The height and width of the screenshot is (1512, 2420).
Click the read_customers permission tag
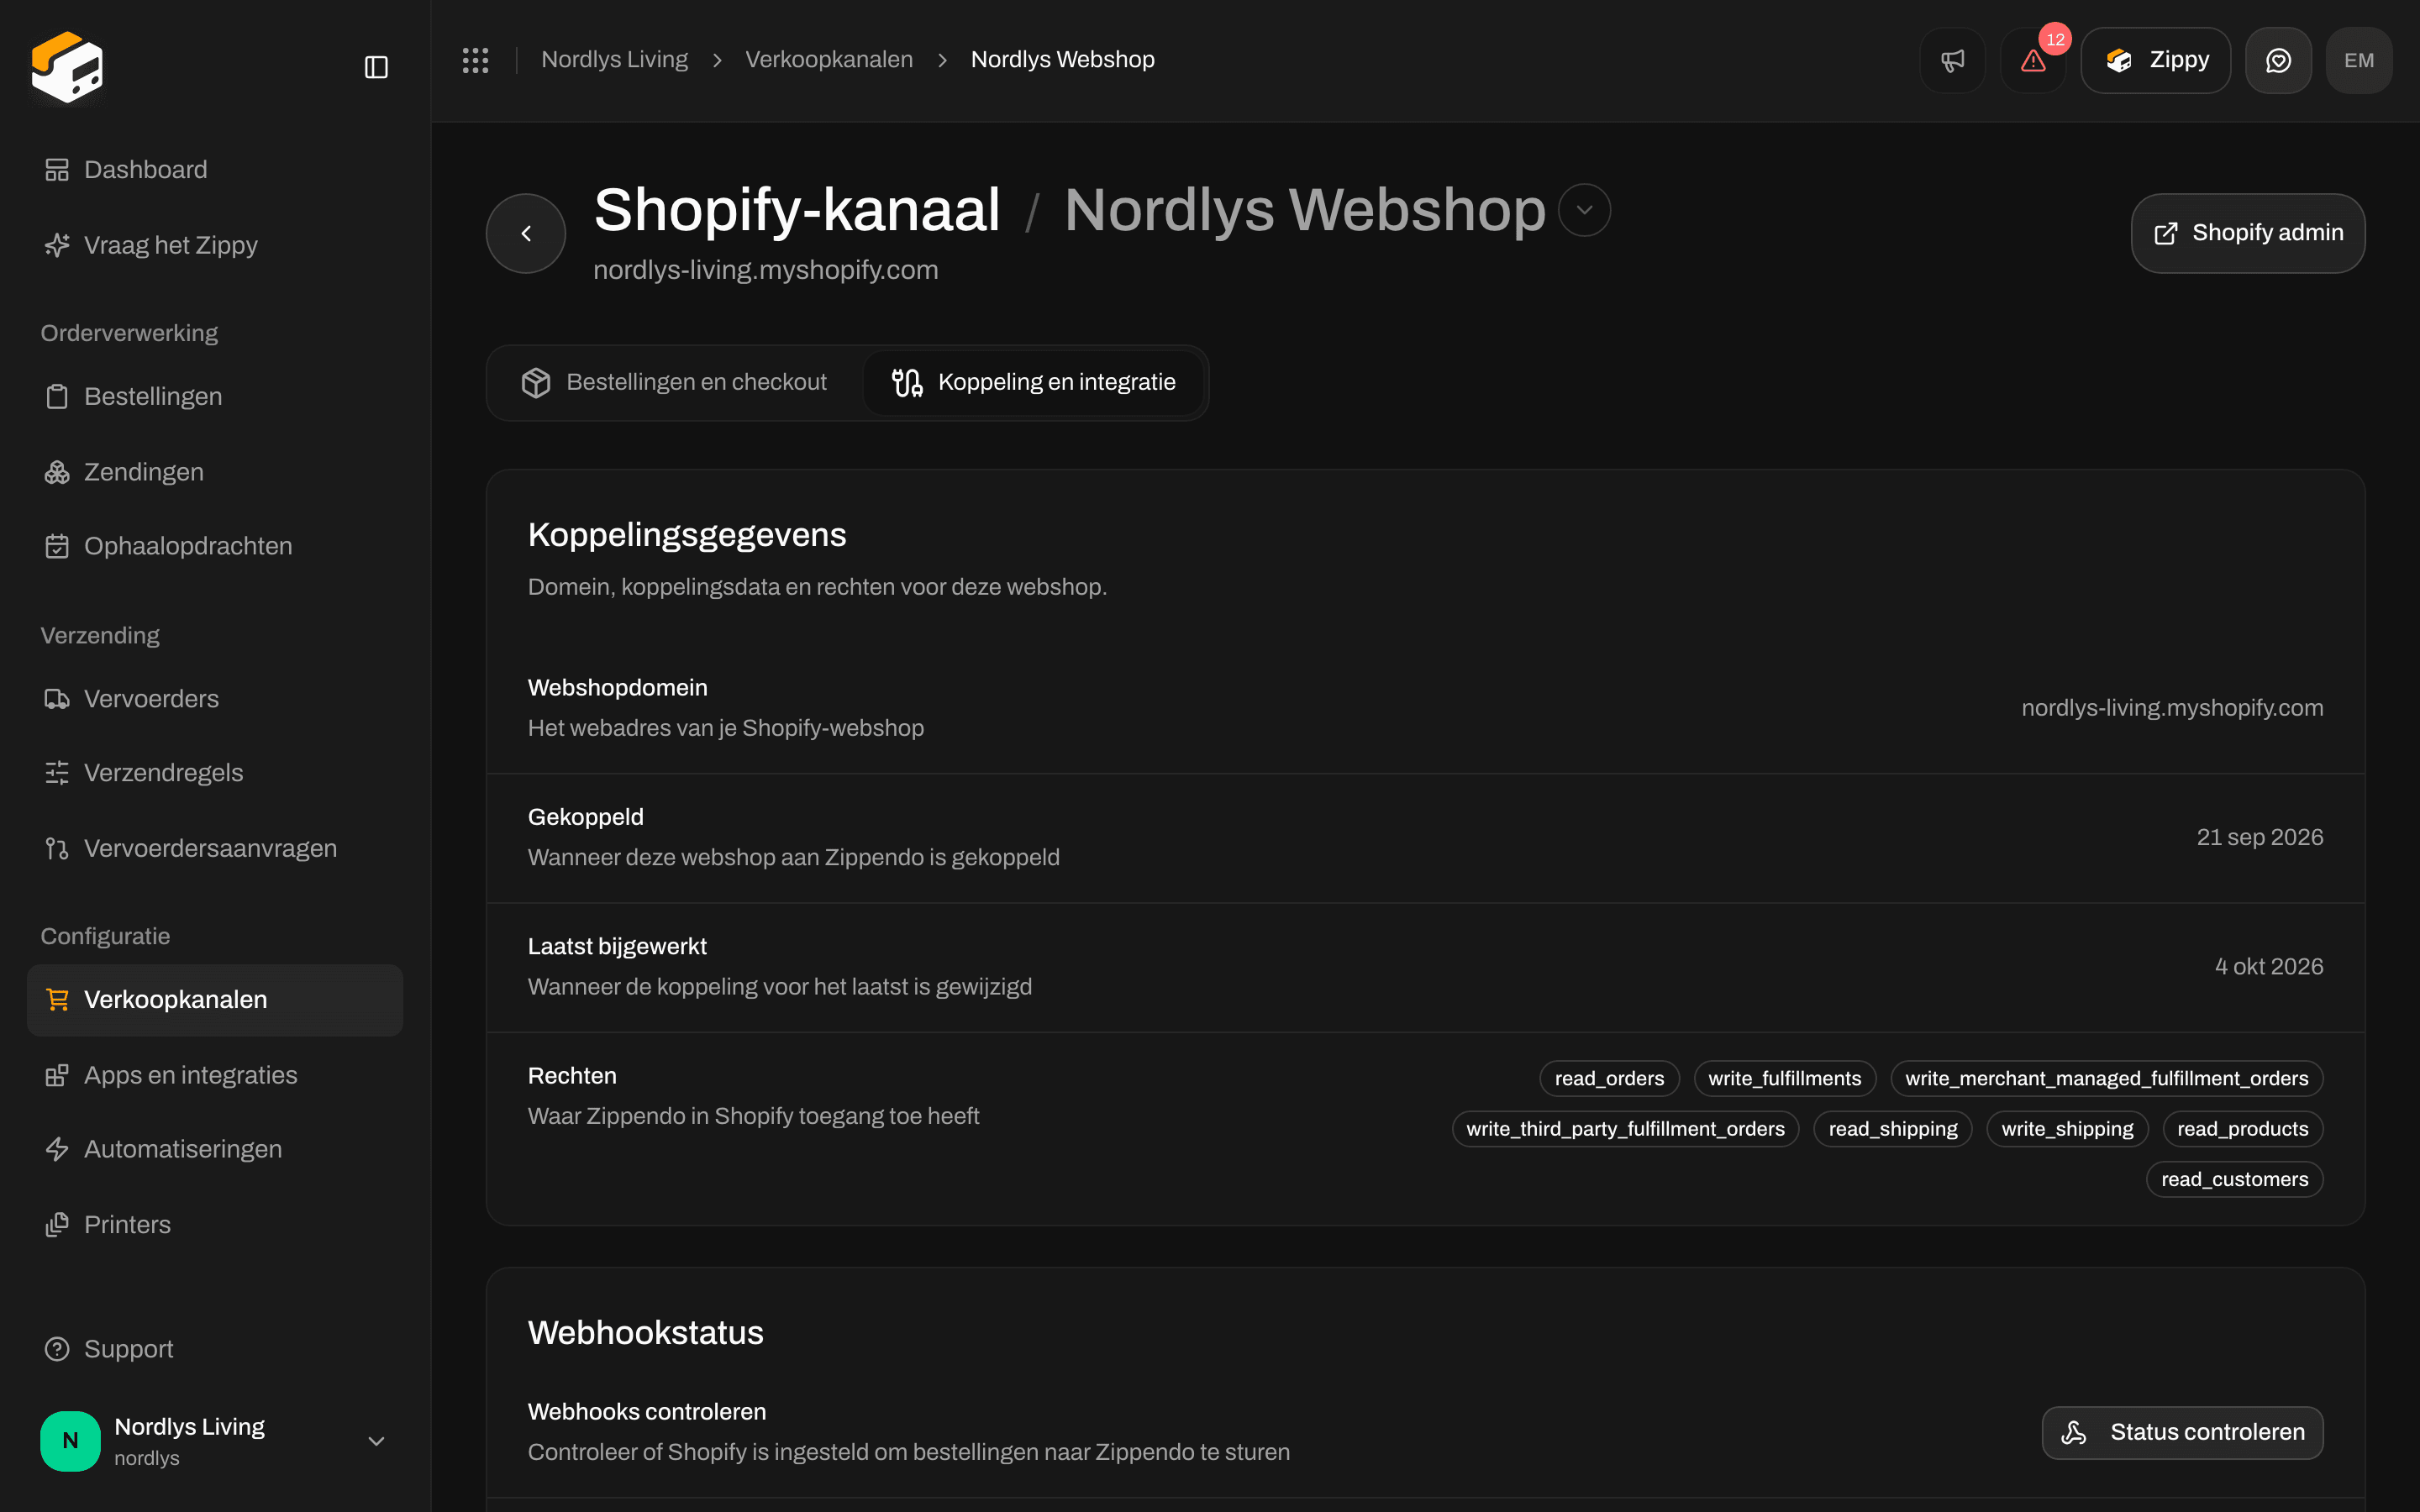(x=2234, y=1179)
